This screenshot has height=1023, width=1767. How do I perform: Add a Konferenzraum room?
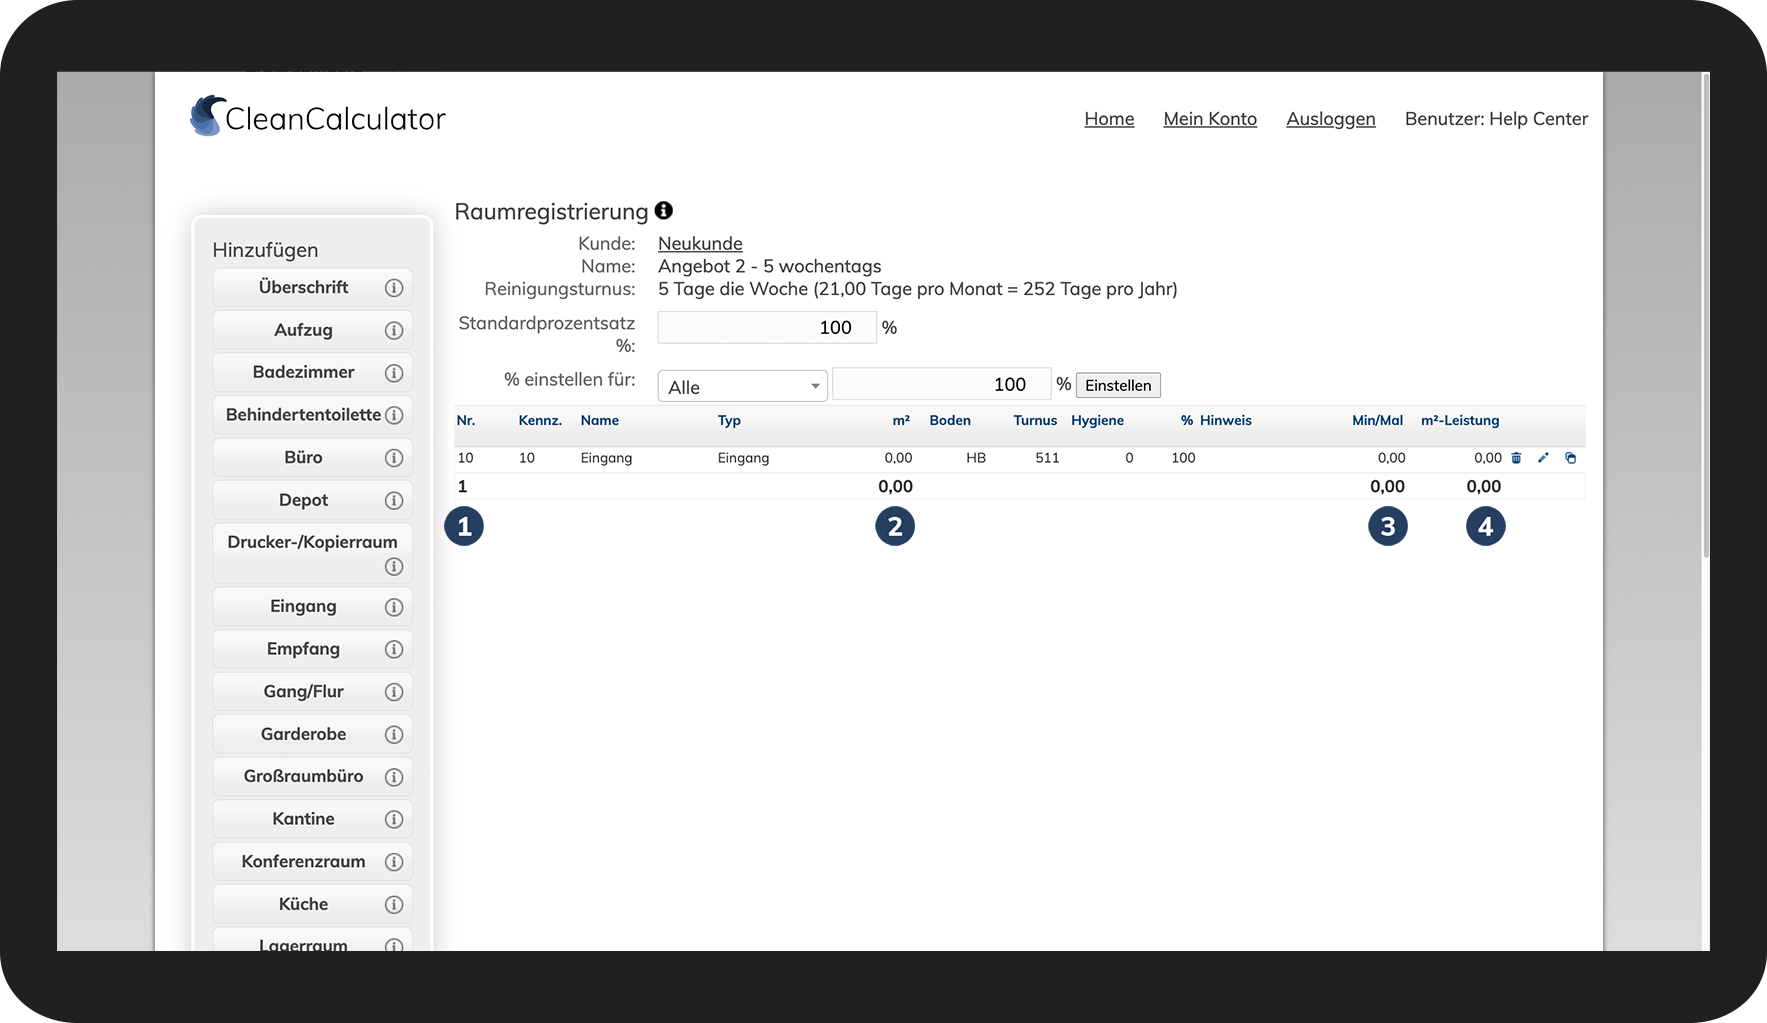click(x=303, y=861)
